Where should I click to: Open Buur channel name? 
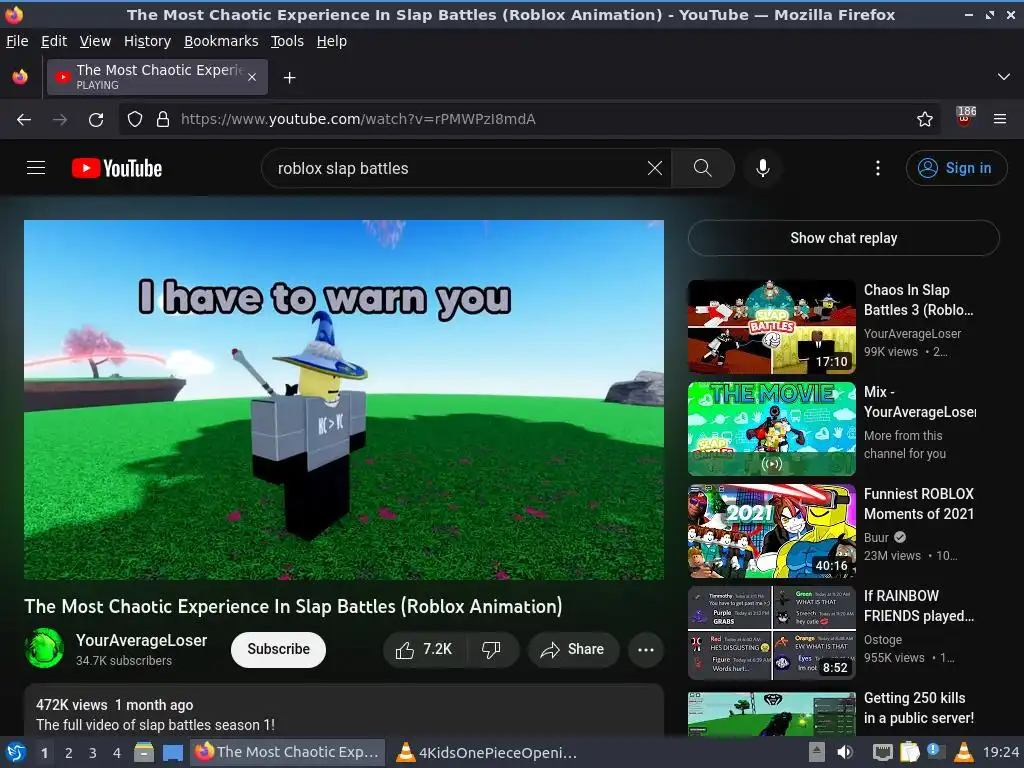pos(876,537)
